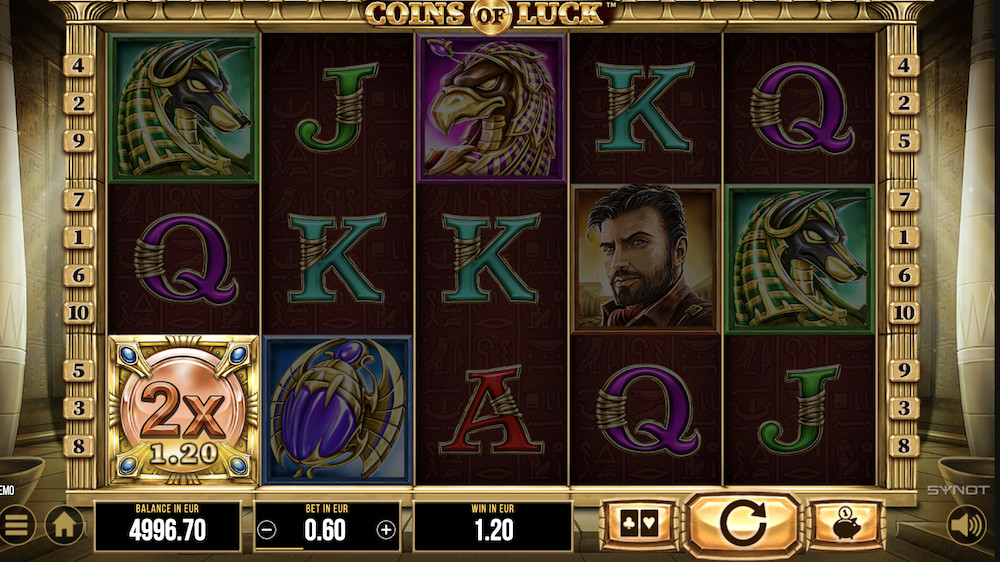
Task: Select payline number 7 on left side
Action: [x=78, y=200]
